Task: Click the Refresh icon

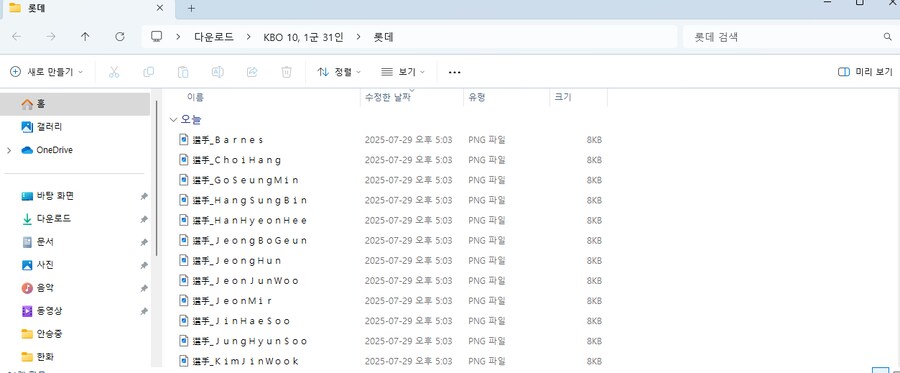Action: pos(120,37)
